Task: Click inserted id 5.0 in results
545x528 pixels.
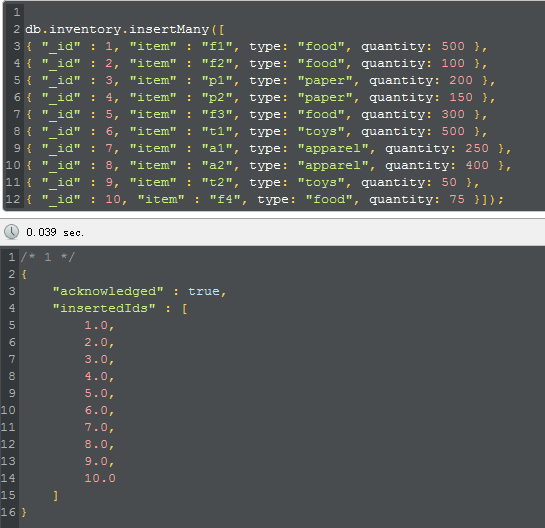Action: point(96,393)
